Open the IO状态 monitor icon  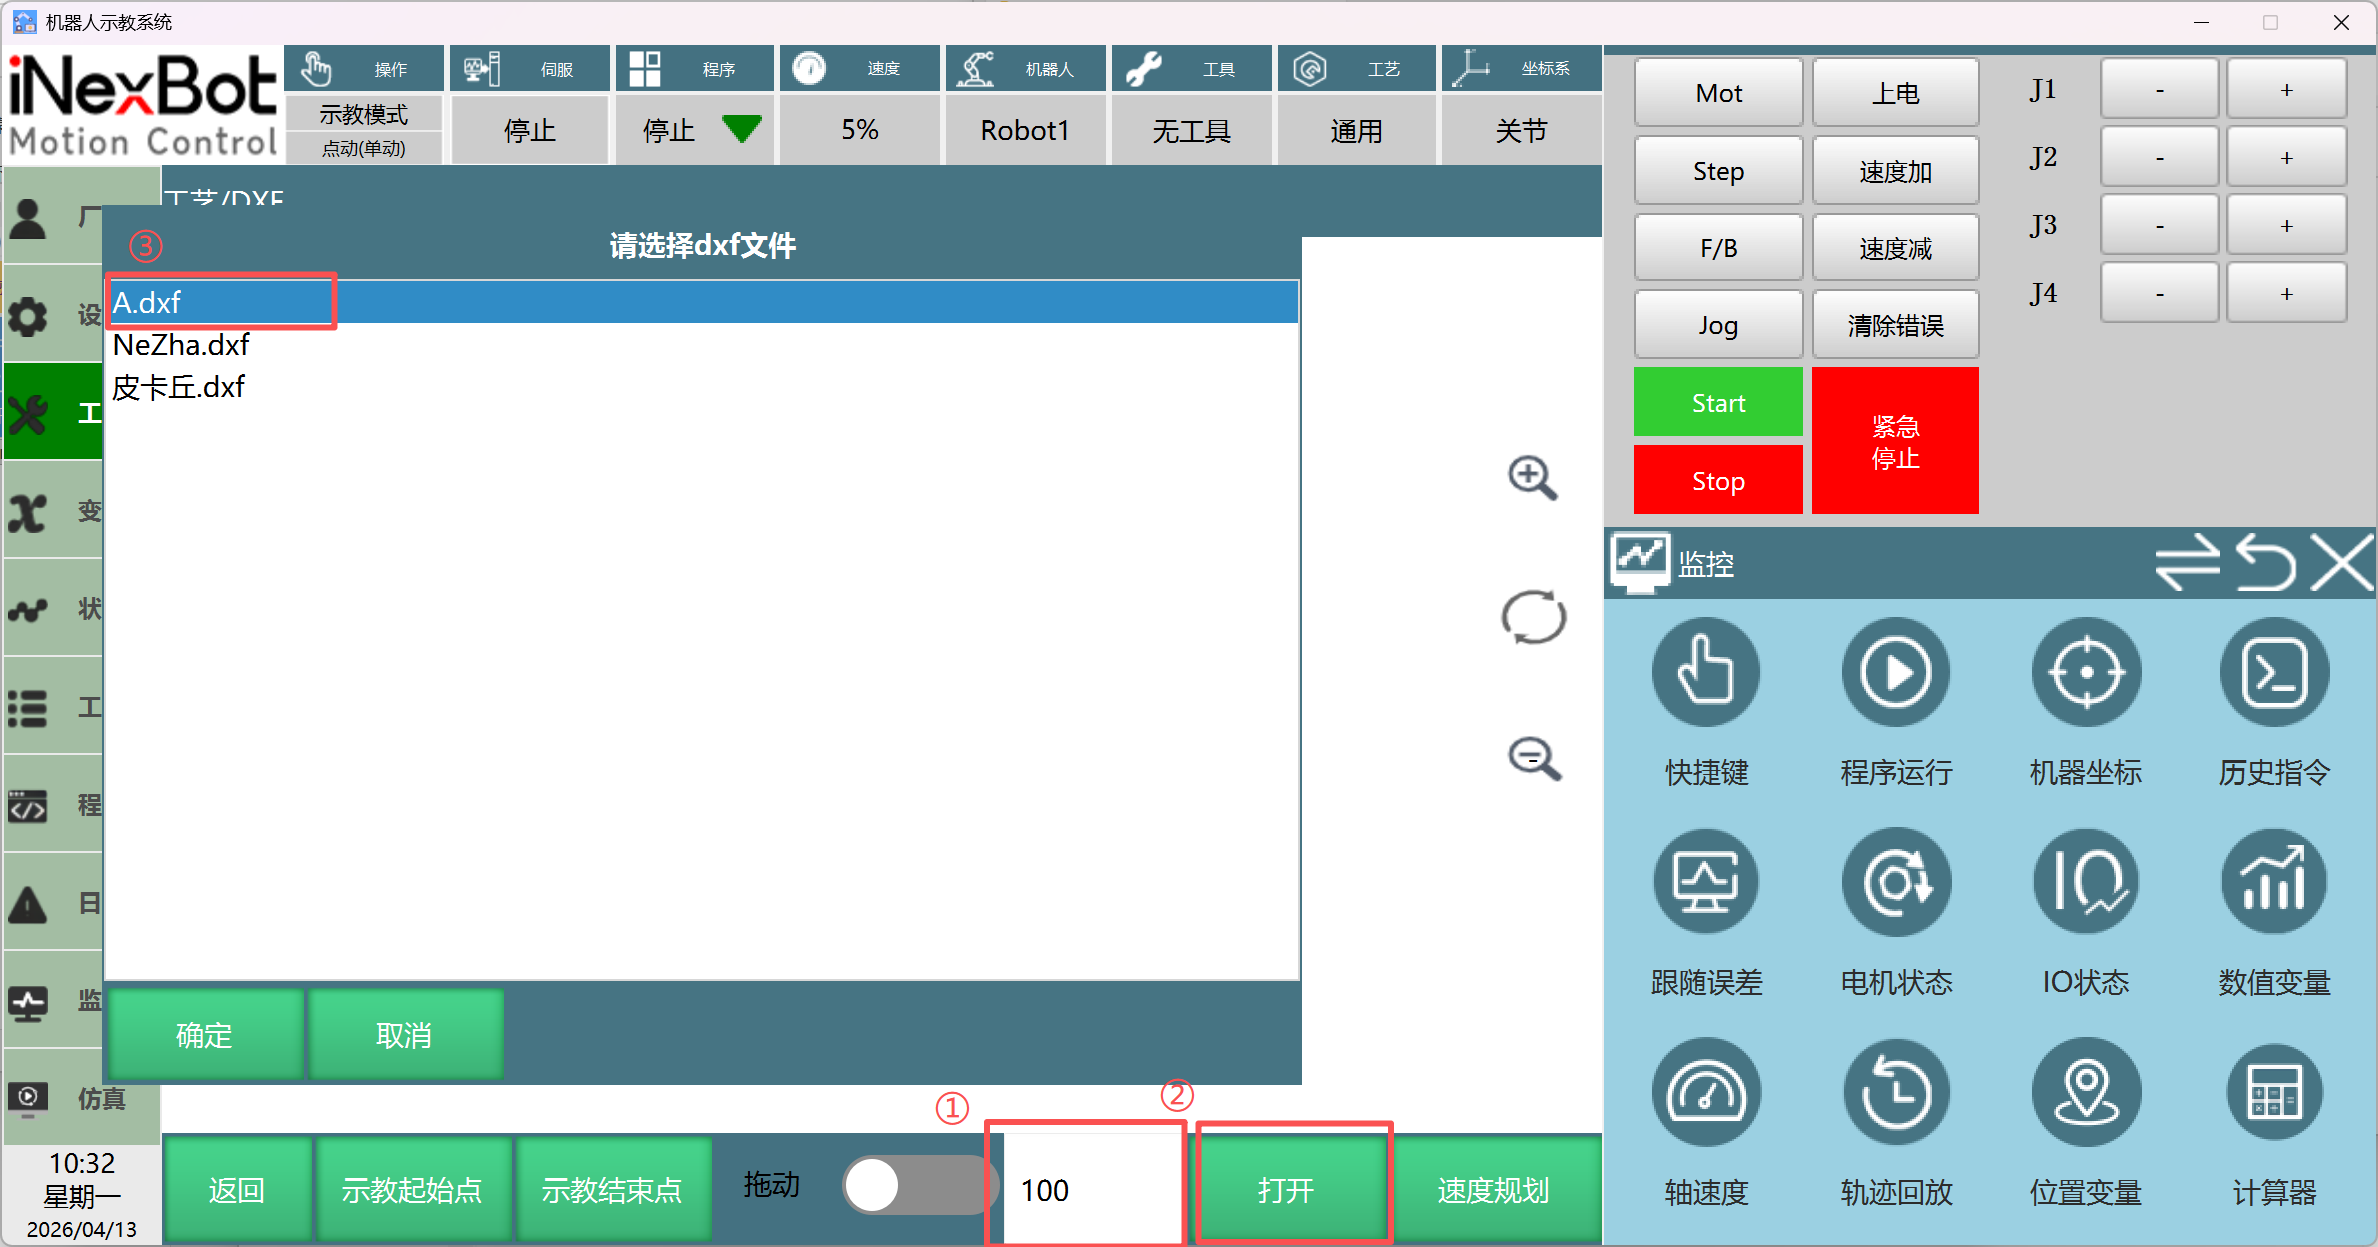click(2085, 883)
